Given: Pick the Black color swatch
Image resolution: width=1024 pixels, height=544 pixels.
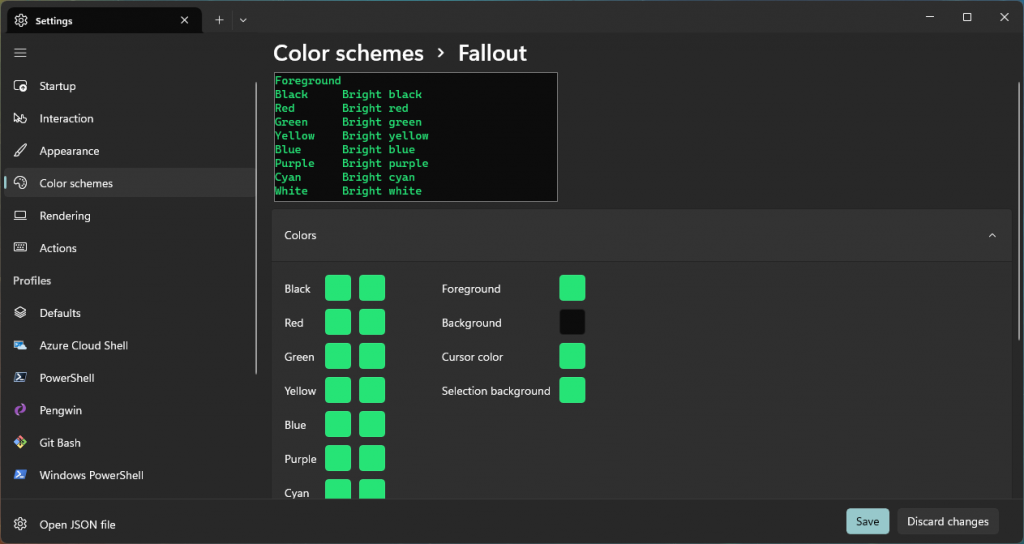Looking at the screenshot, I should (338, 288).
